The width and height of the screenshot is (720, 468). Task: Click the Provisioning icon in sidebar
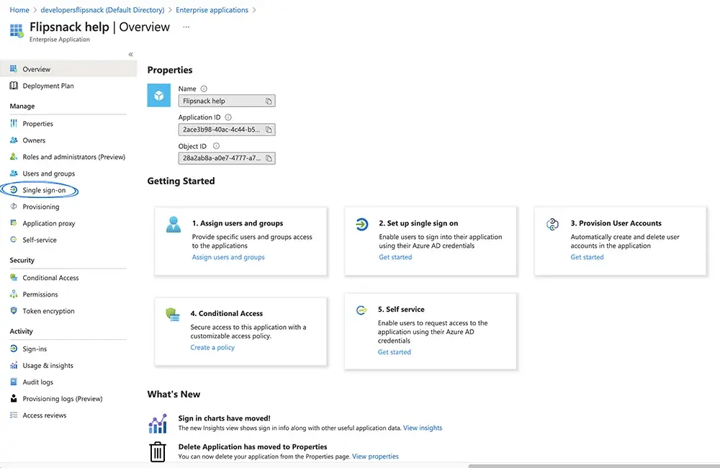(x=14, y=206)
